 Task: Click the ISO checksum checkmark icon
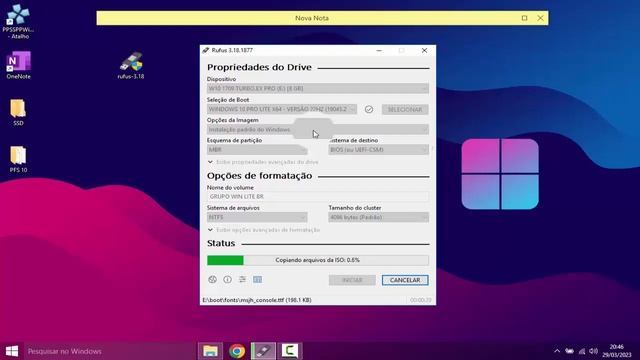[369, 109]
